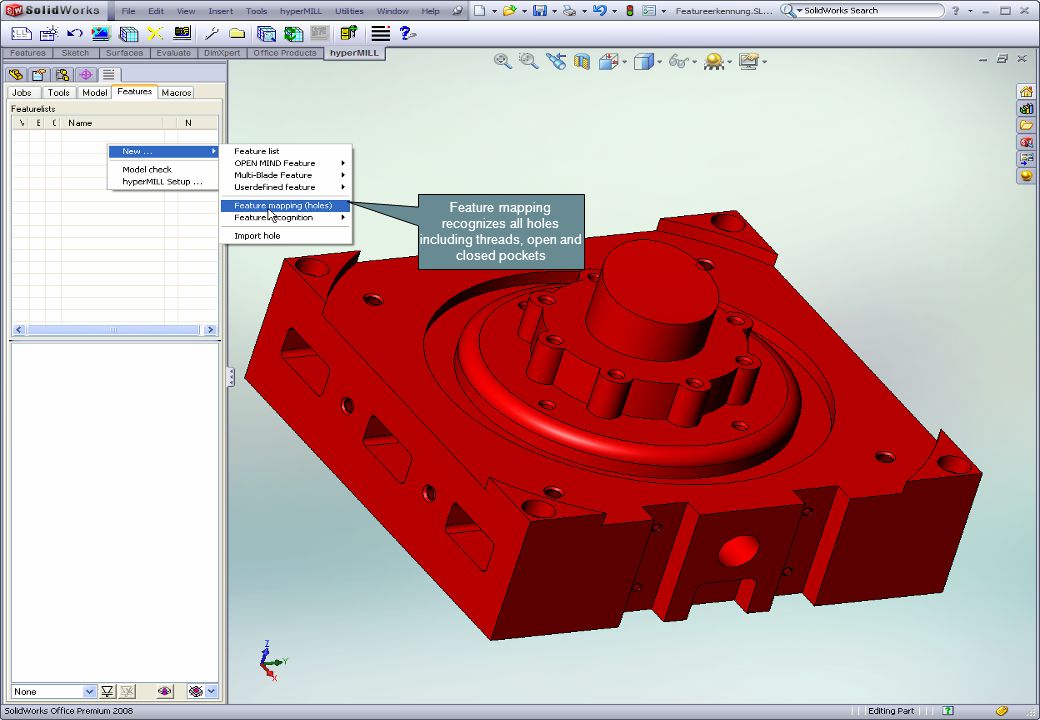Click the yellow folder icon in hyperMILL toolbar
The image size is (1040, 720).
coord(237,33)
